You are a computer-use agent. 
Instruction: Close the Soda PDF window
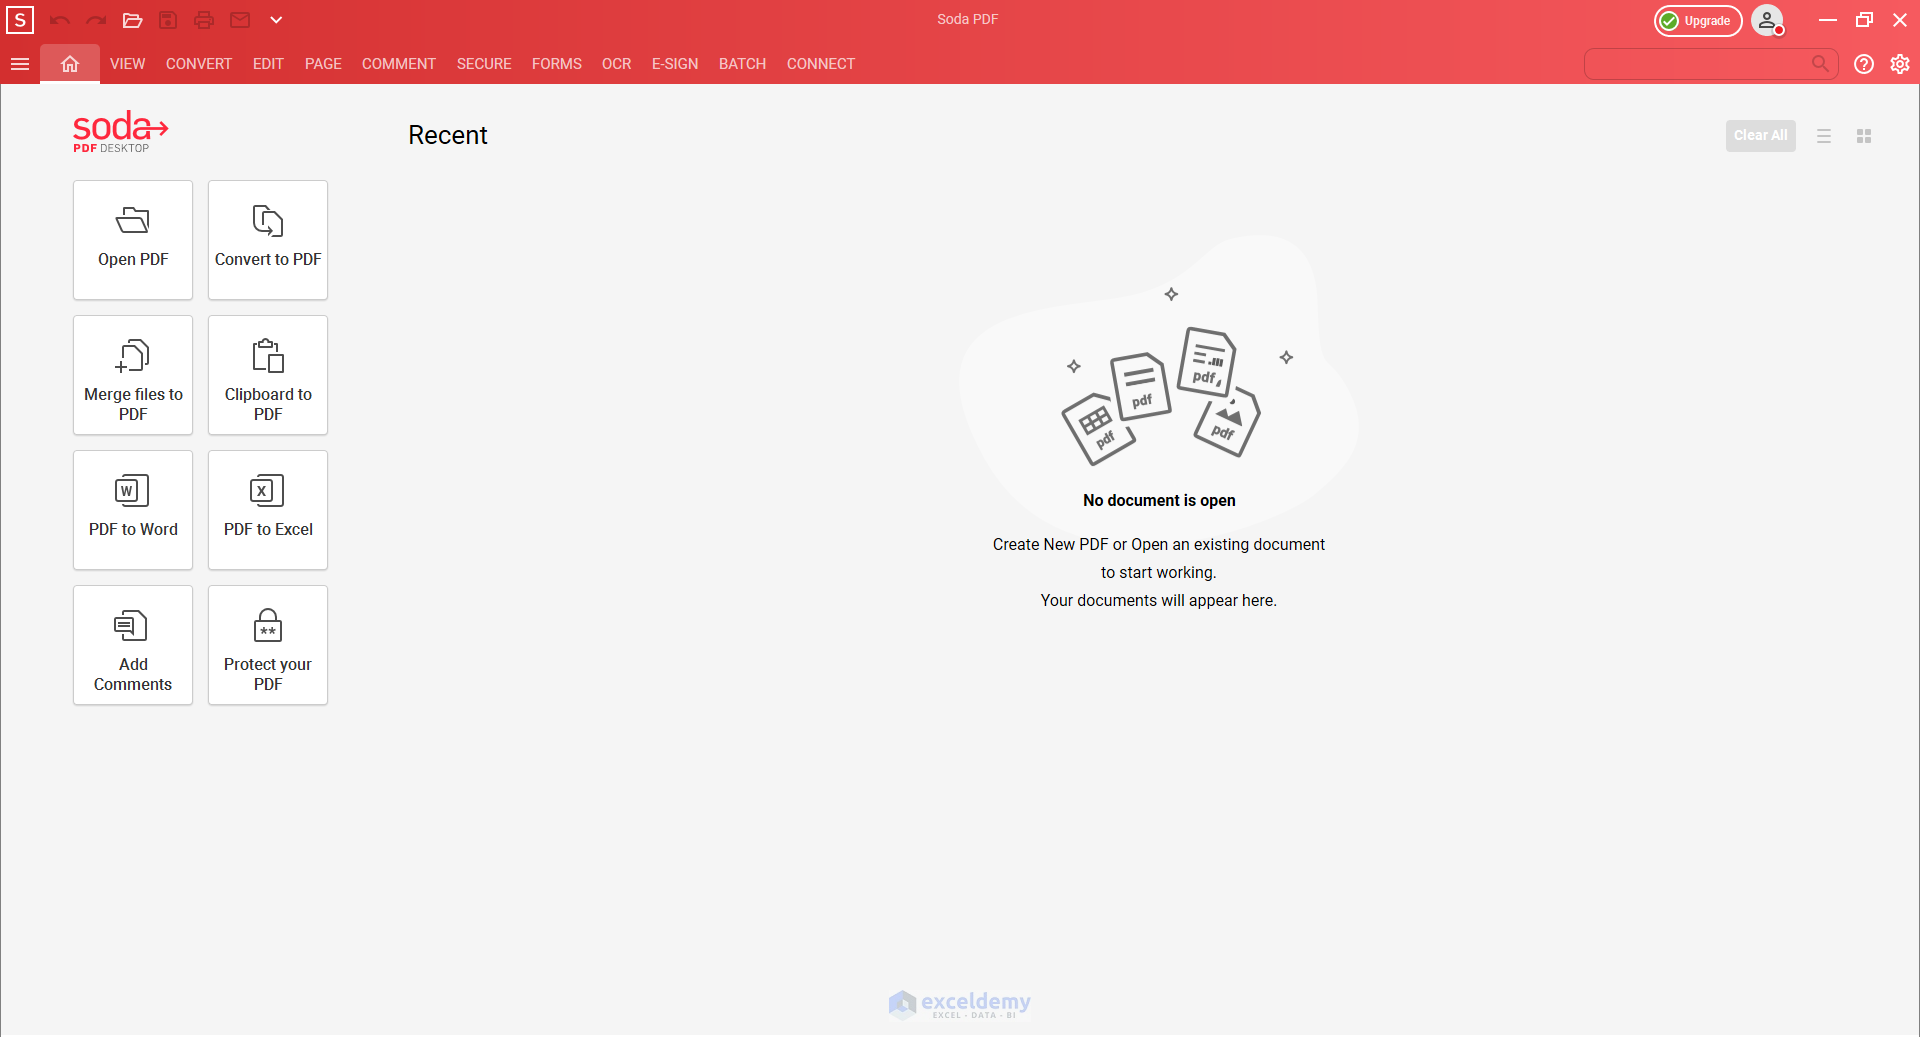point(1900,20)
